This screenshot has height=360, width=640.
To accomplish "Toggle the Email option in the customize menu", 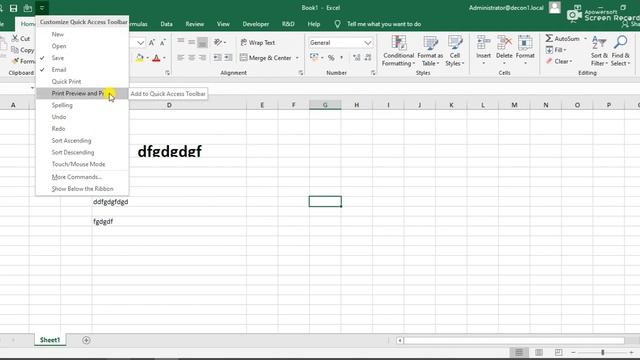I will point(82,70).
